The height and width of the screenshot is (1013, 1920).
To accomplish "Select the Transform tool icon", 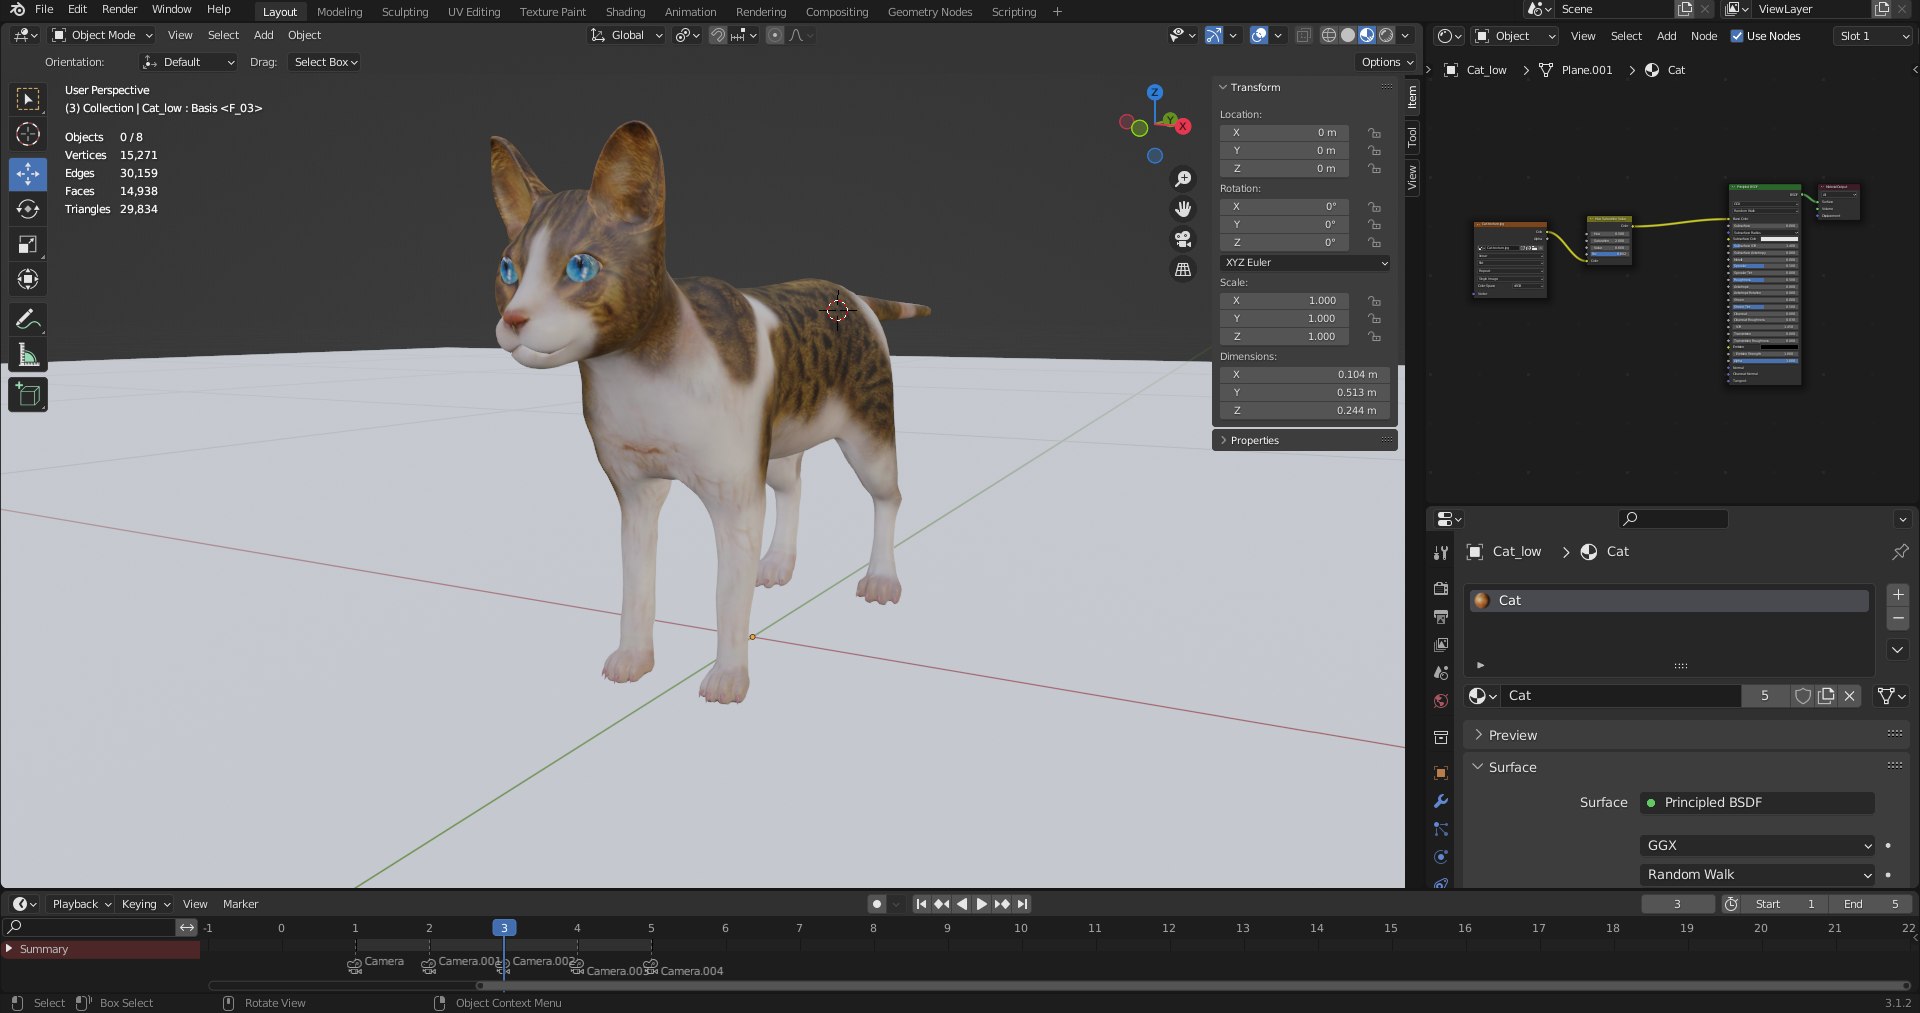I will pyautogui.click(x=28, y=279).
